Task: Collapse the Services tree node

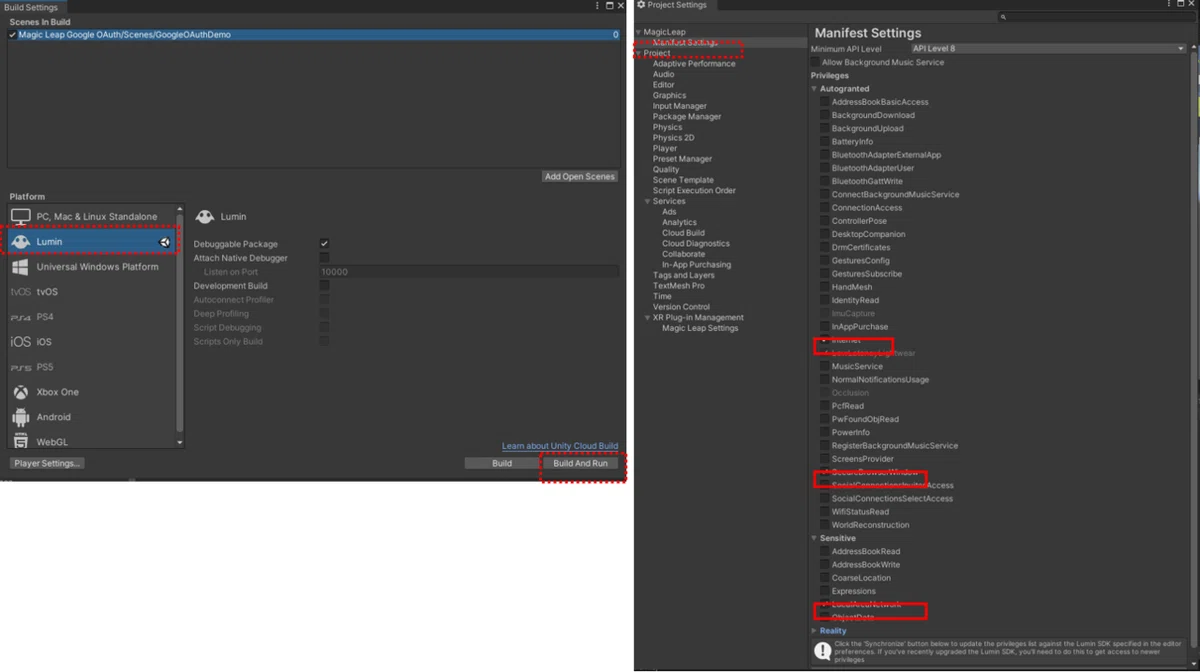Action: 648,201
